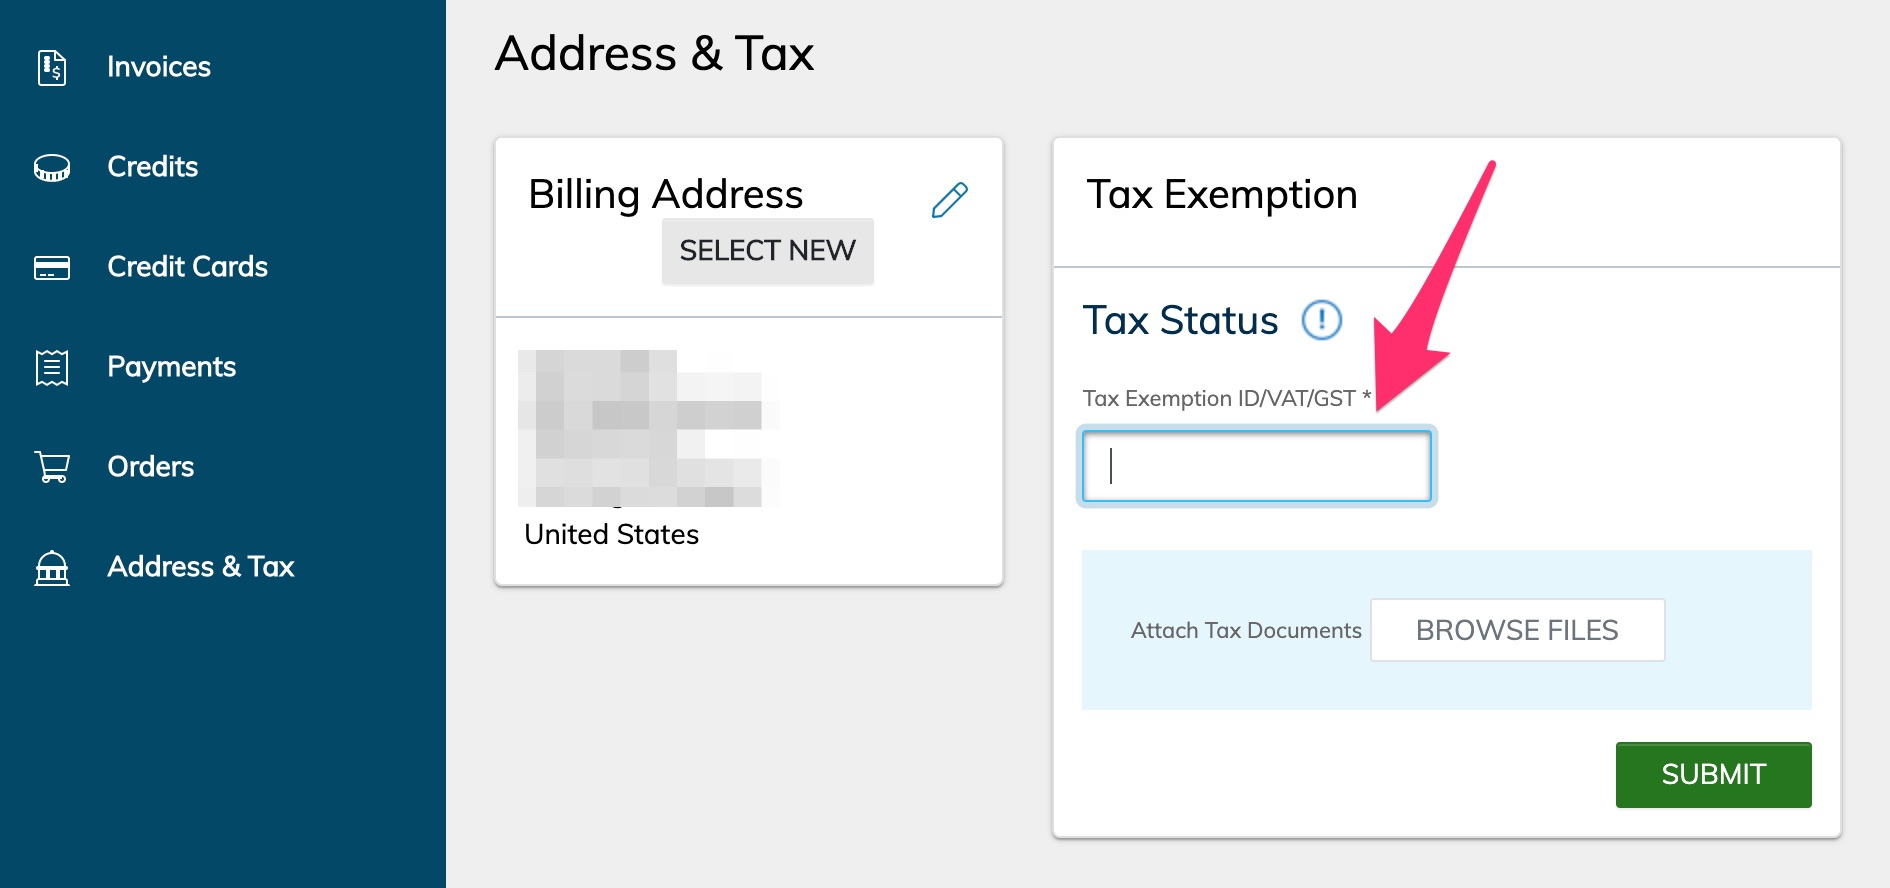Image resolution: width=1890 pixels, height=888 pixels.
Task: Click the Credit Cards card icon
Action: (x=52, y=267)
